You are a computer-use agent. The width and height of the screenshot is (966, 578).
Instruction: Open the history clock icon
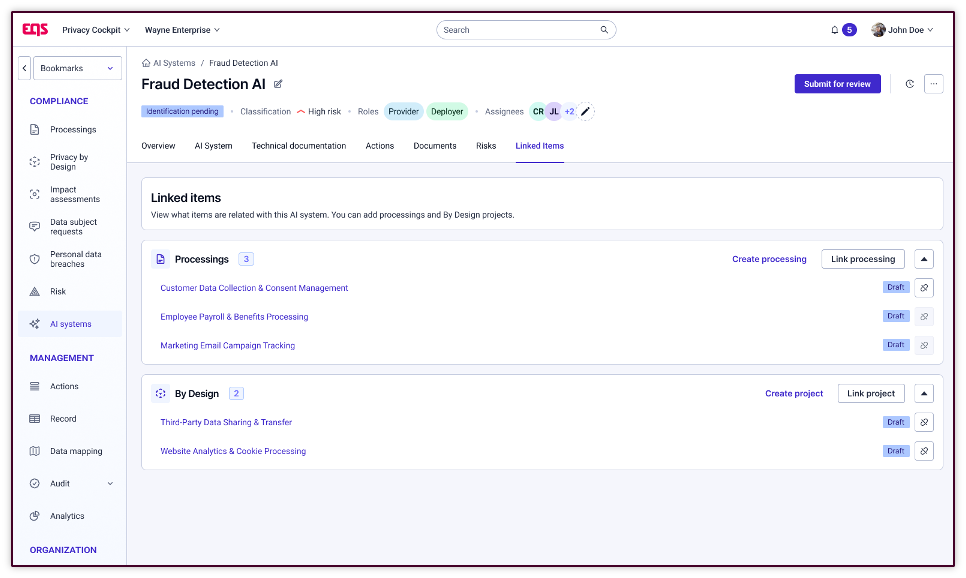click(x=909, y=84)
